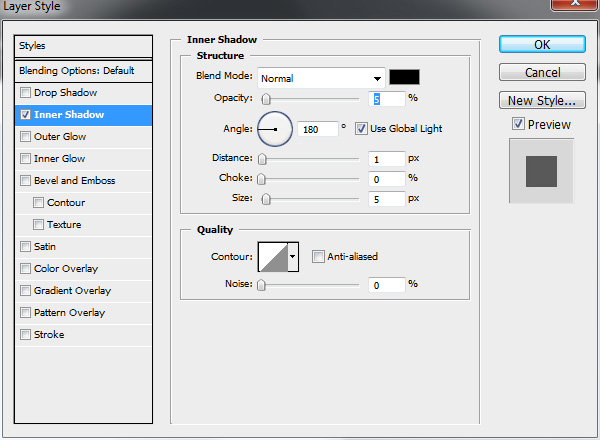This screenshot has height=440, width=600.
Task: Tick the Inner Glow checkbox
Action: 26,158
